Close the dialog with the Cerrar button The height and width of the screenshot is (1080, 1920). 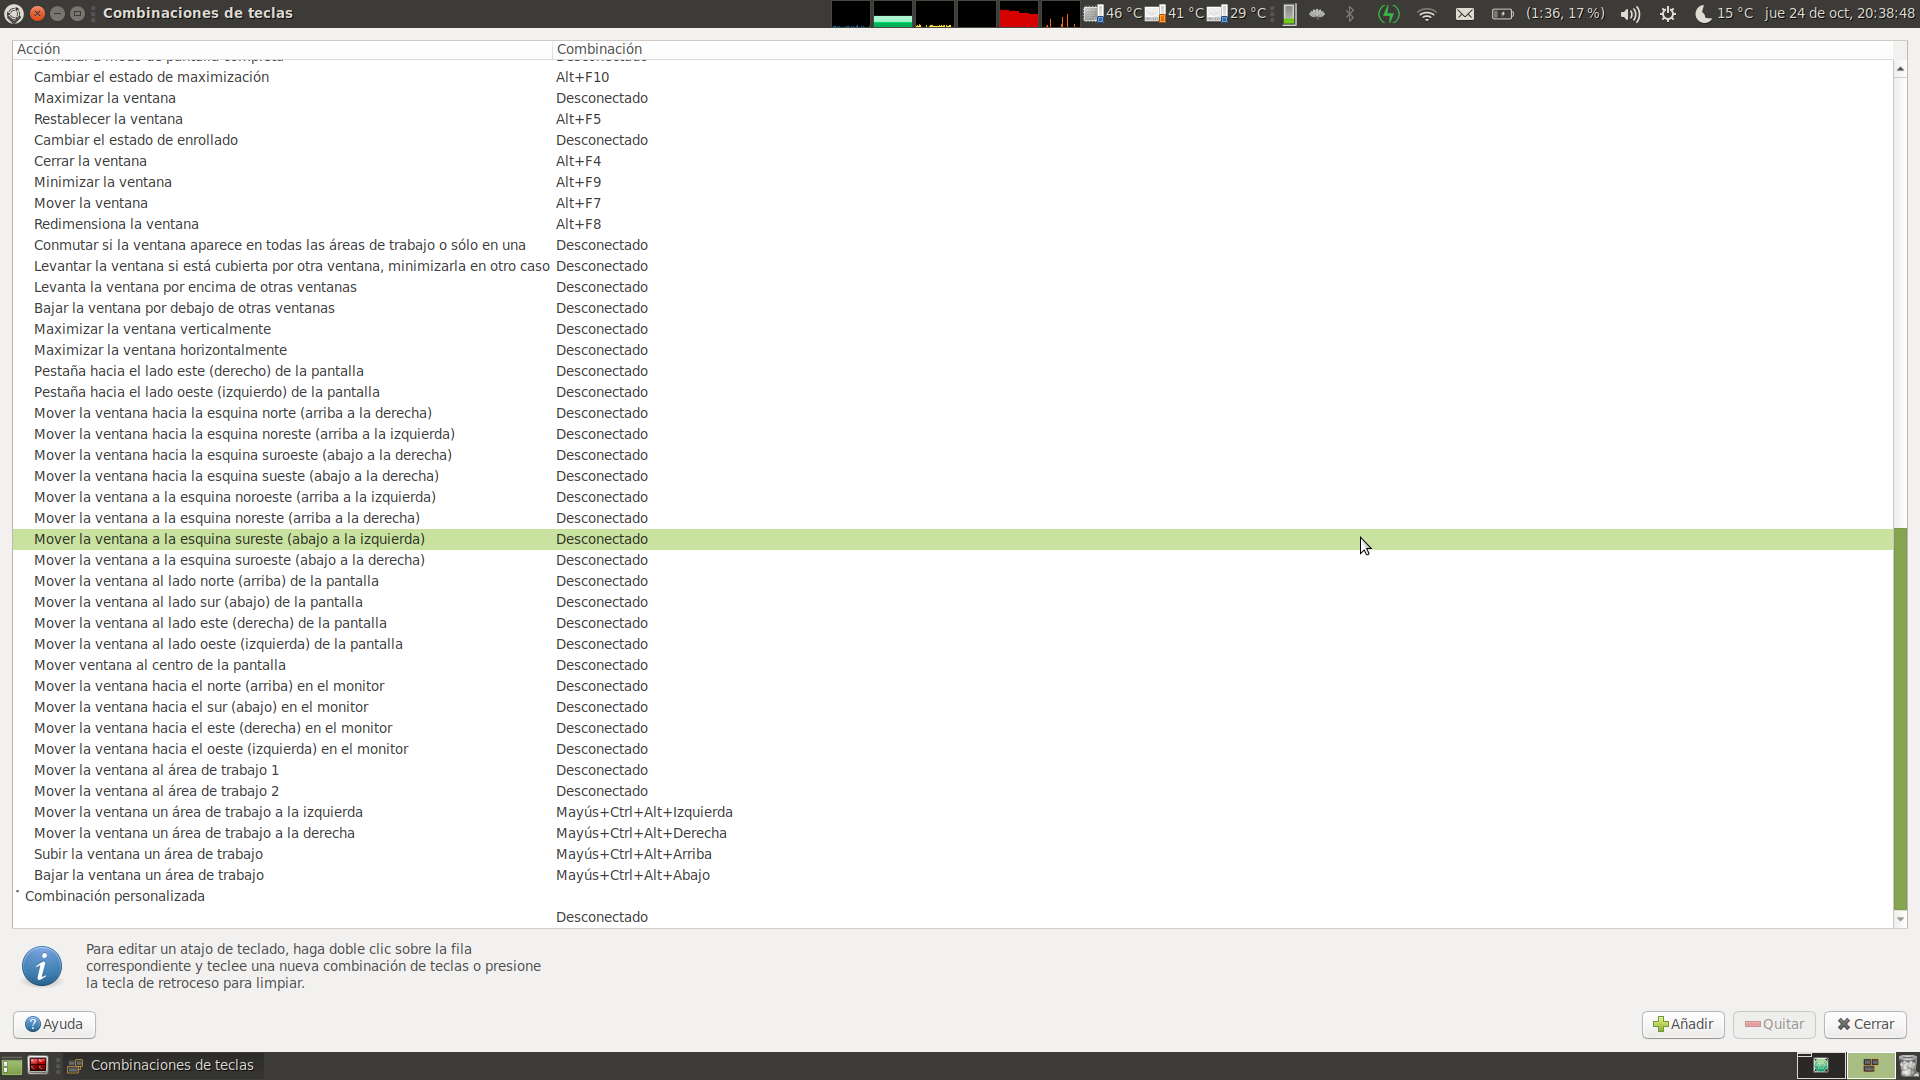pos(1865,1024)
